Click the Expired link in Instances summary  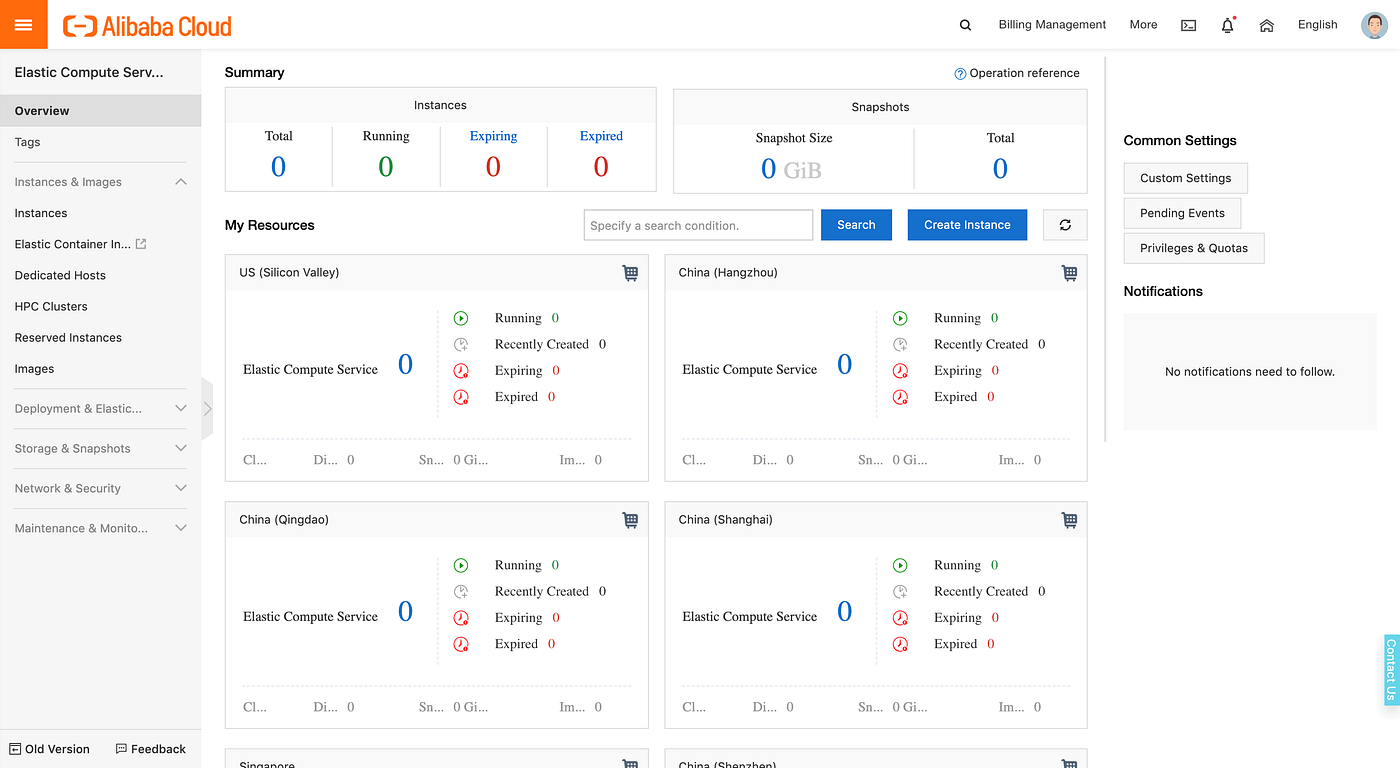tap(601, 136)
